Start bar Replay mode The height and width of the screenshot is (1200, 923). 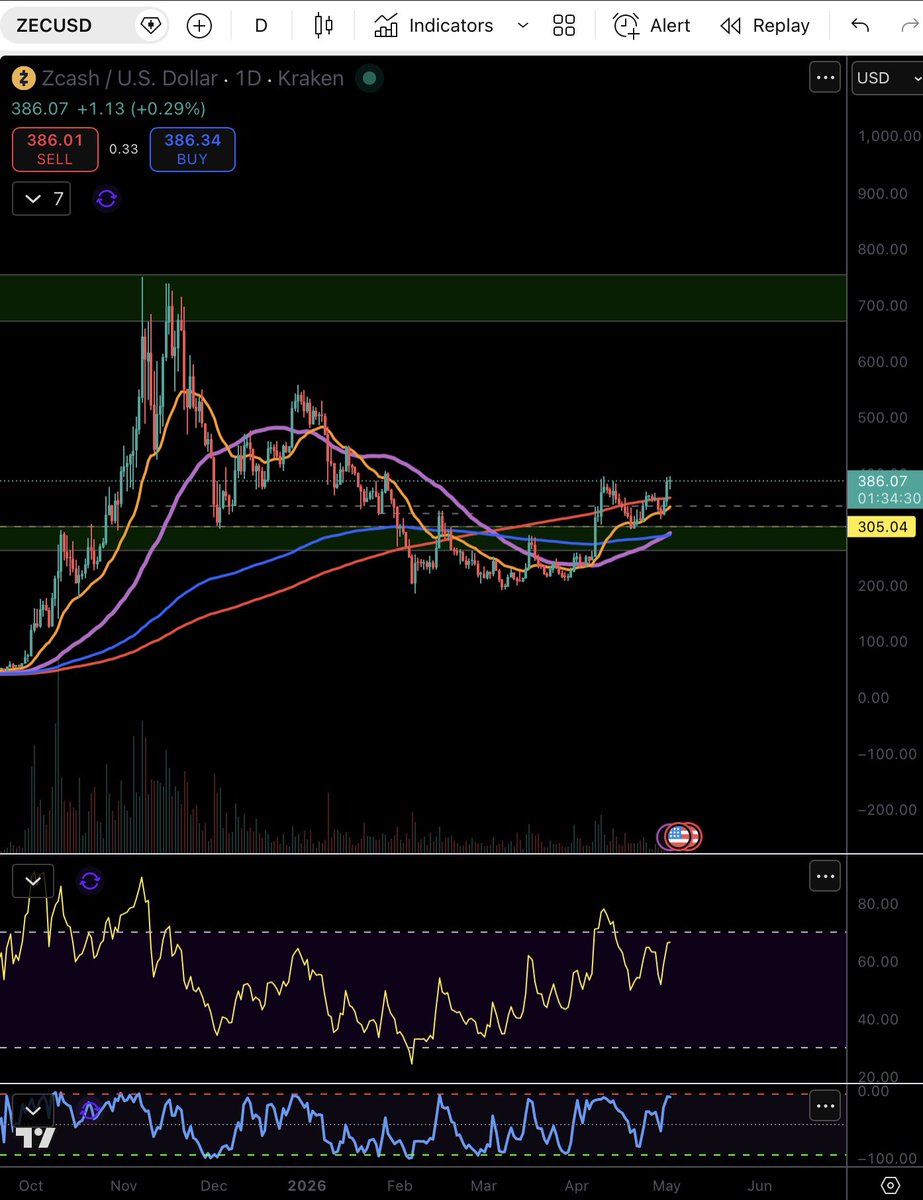pos(765,25)
